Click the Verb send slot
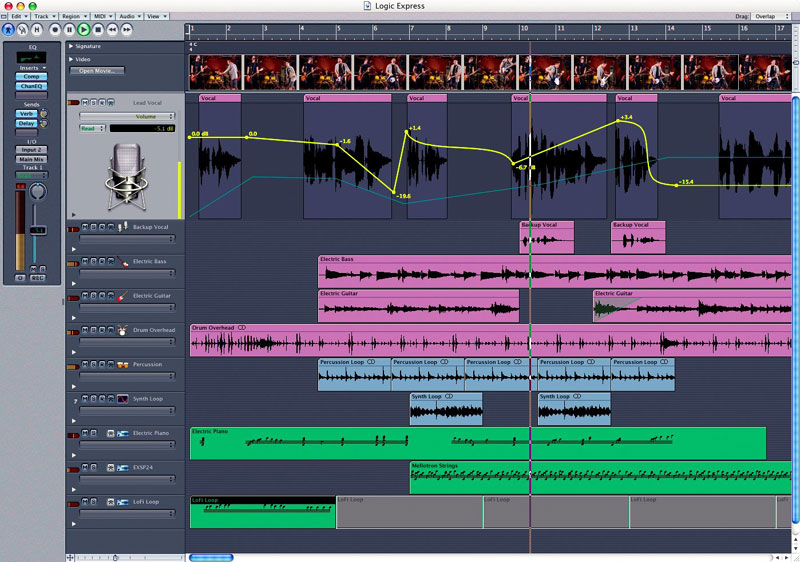This screenshot has width=800, height=562. 27,114
